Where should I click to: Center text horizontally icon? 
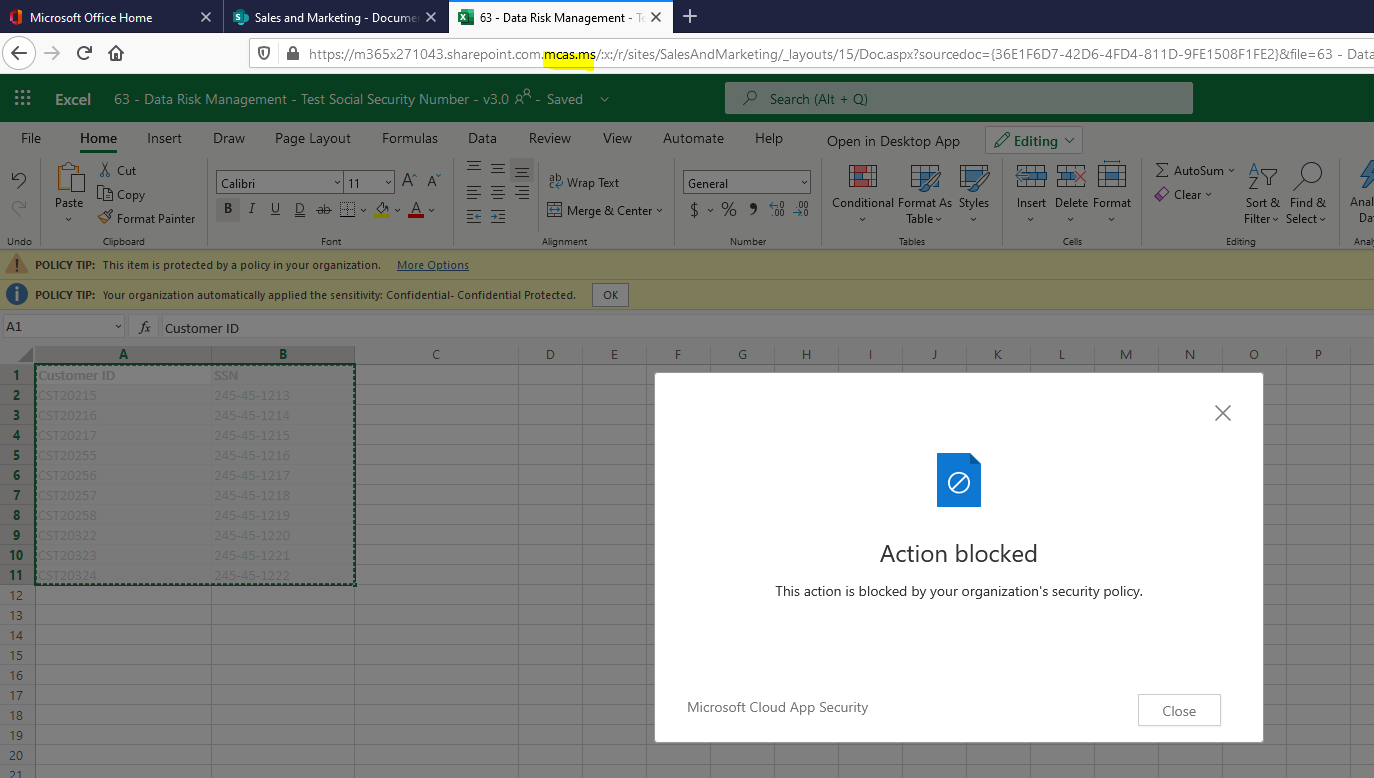(498, 192)
